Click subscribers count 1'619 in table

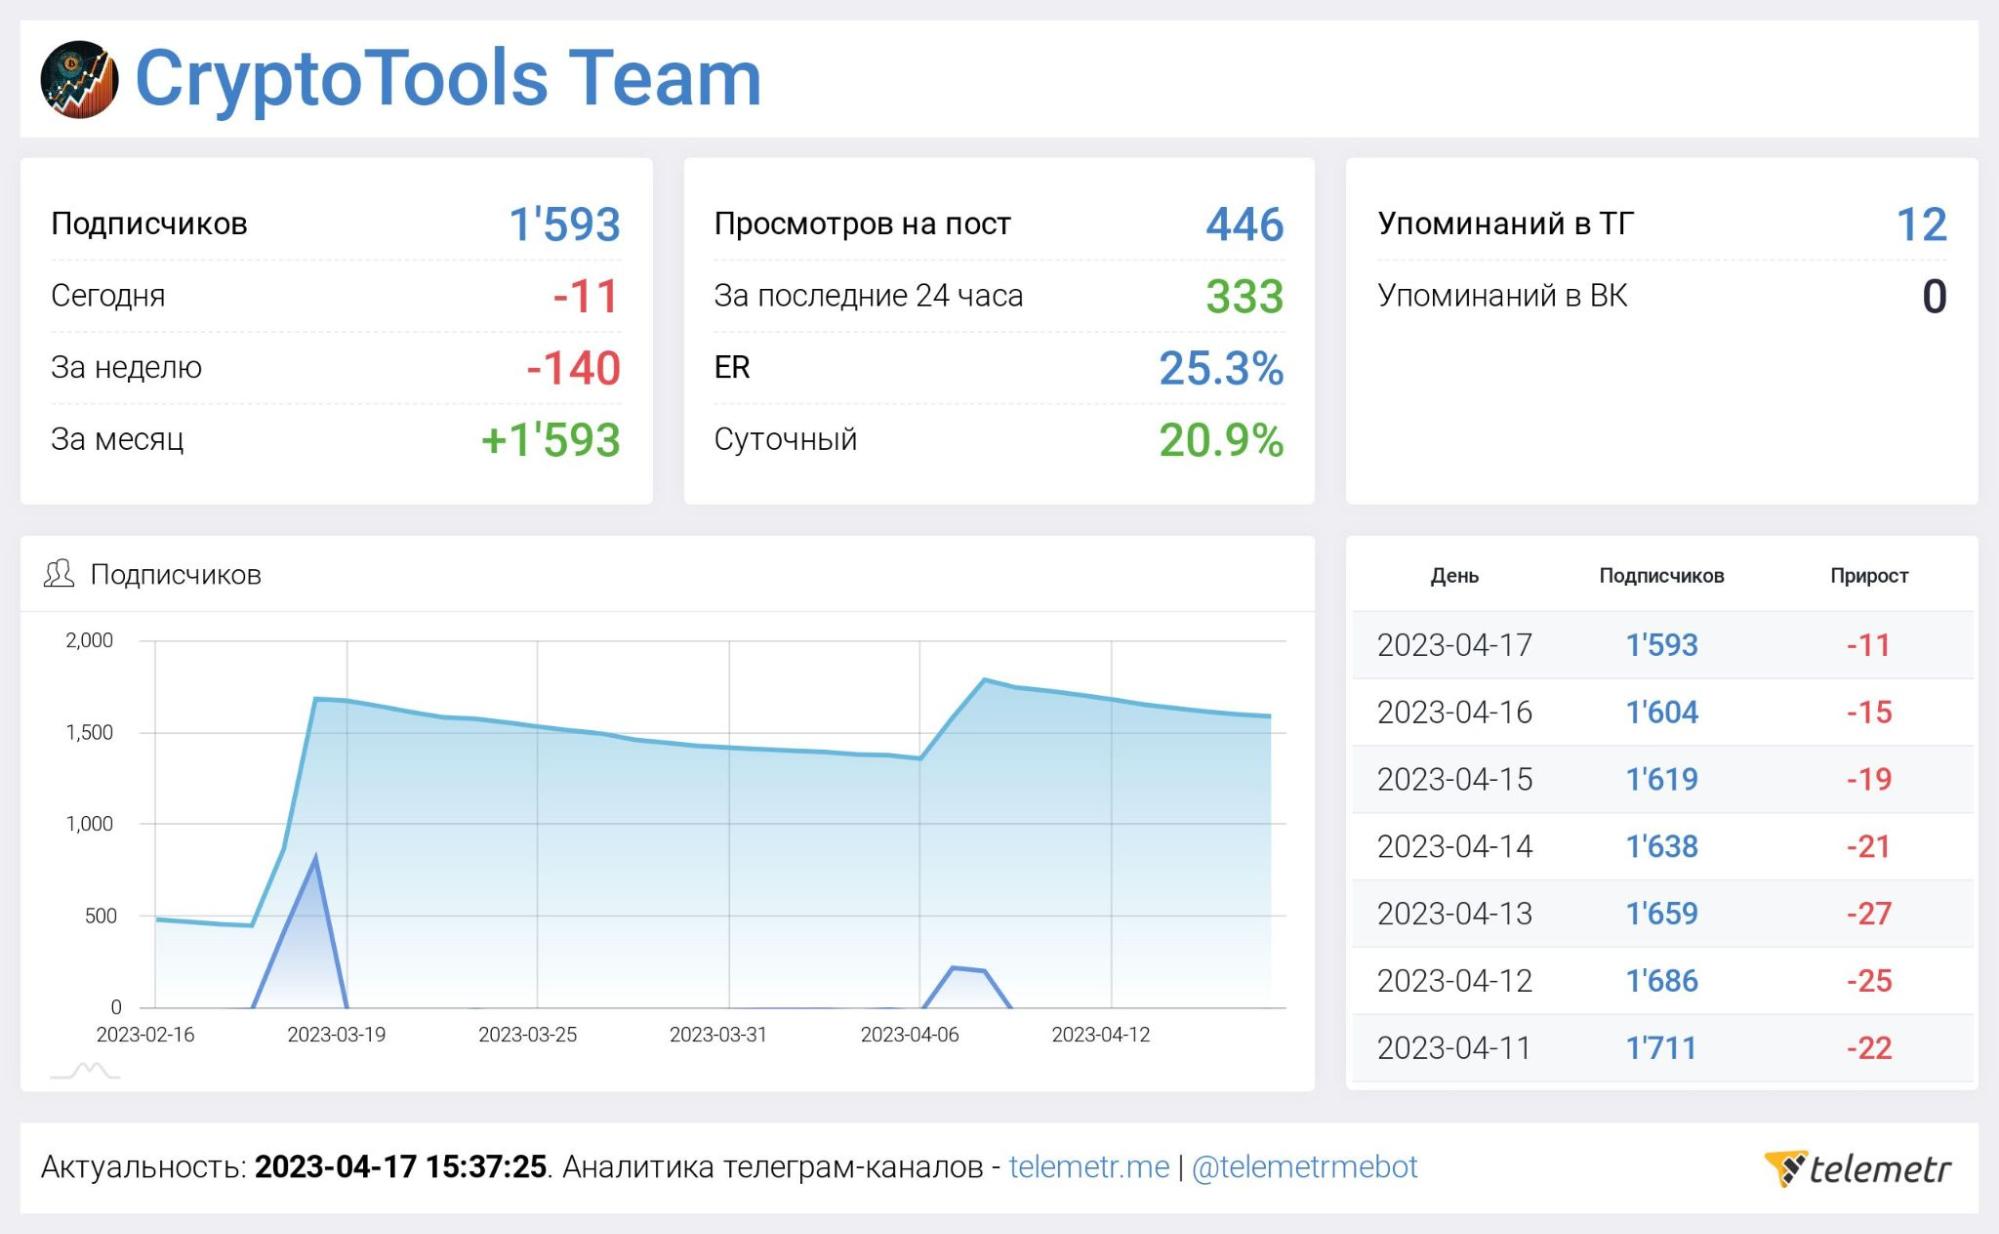[x=1662, y=779]
